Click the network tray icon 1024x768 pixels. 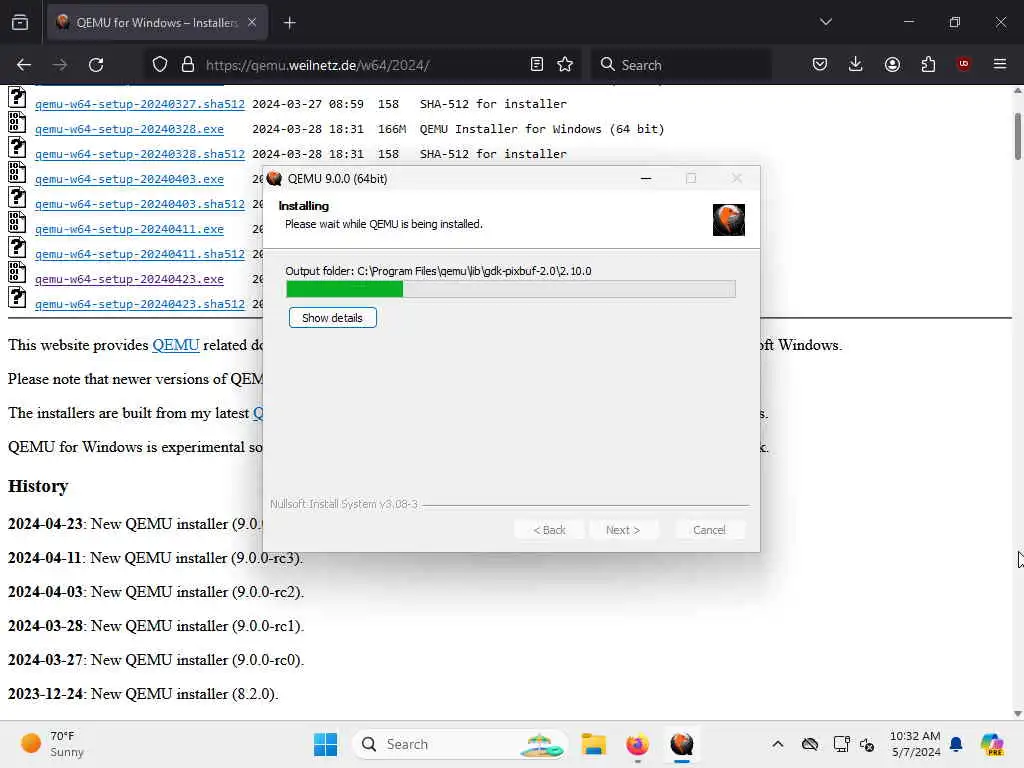point(841,744)
